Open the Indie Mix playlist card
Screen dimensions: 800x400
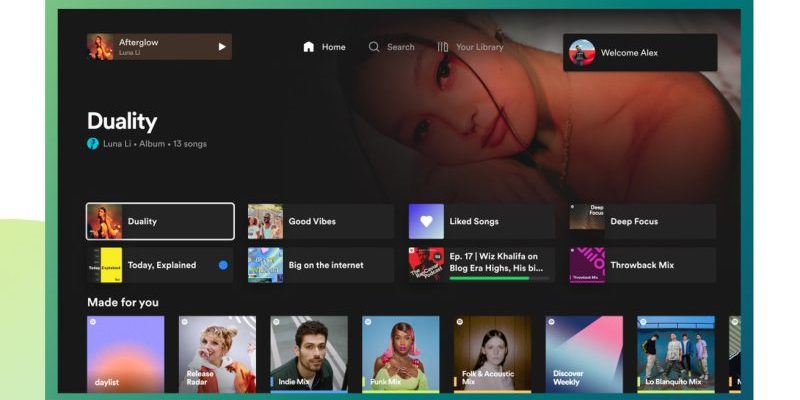[x=309, y=354]
